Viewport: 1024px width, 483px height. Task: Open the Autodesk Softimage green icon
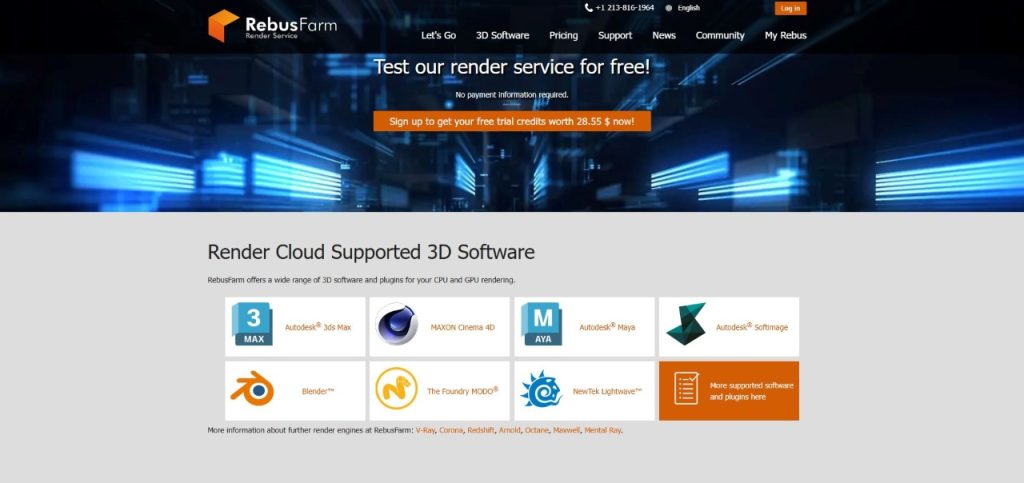click(x=686, y=324)
